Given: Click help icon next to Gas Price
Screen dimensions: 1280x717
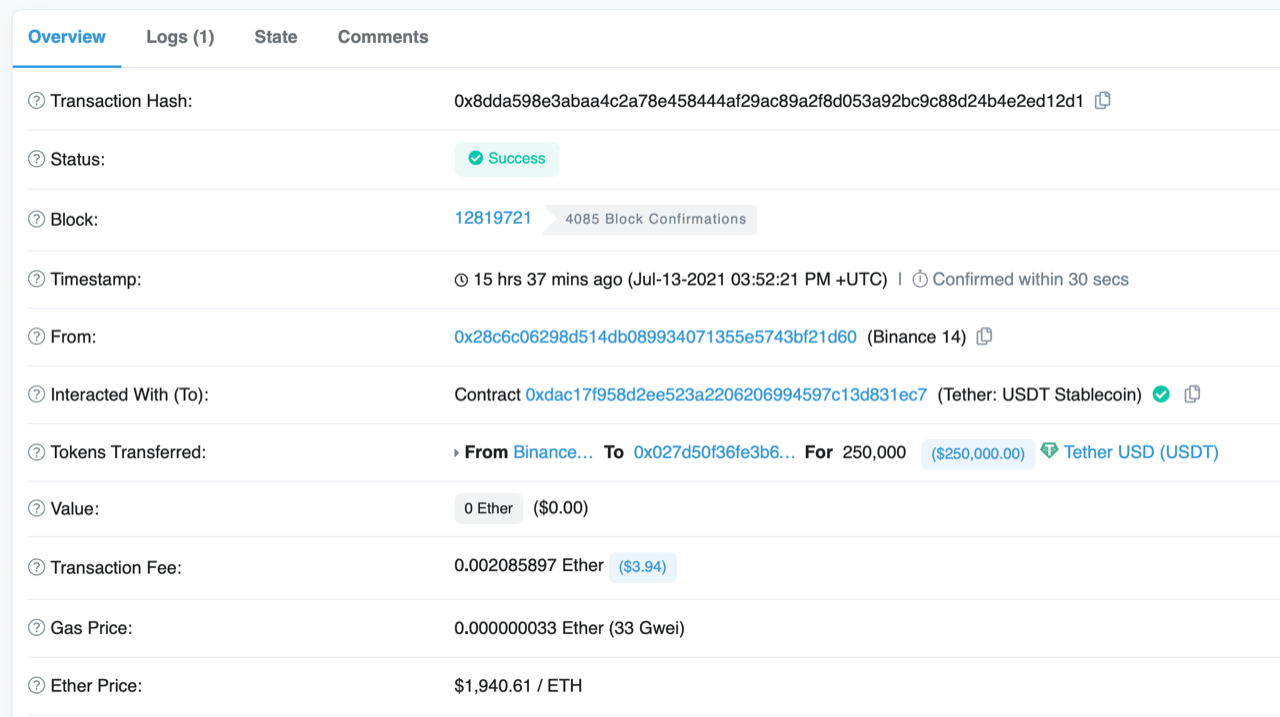Looking at the screenshot, I should pyautogui.click(x=37, y=628).
